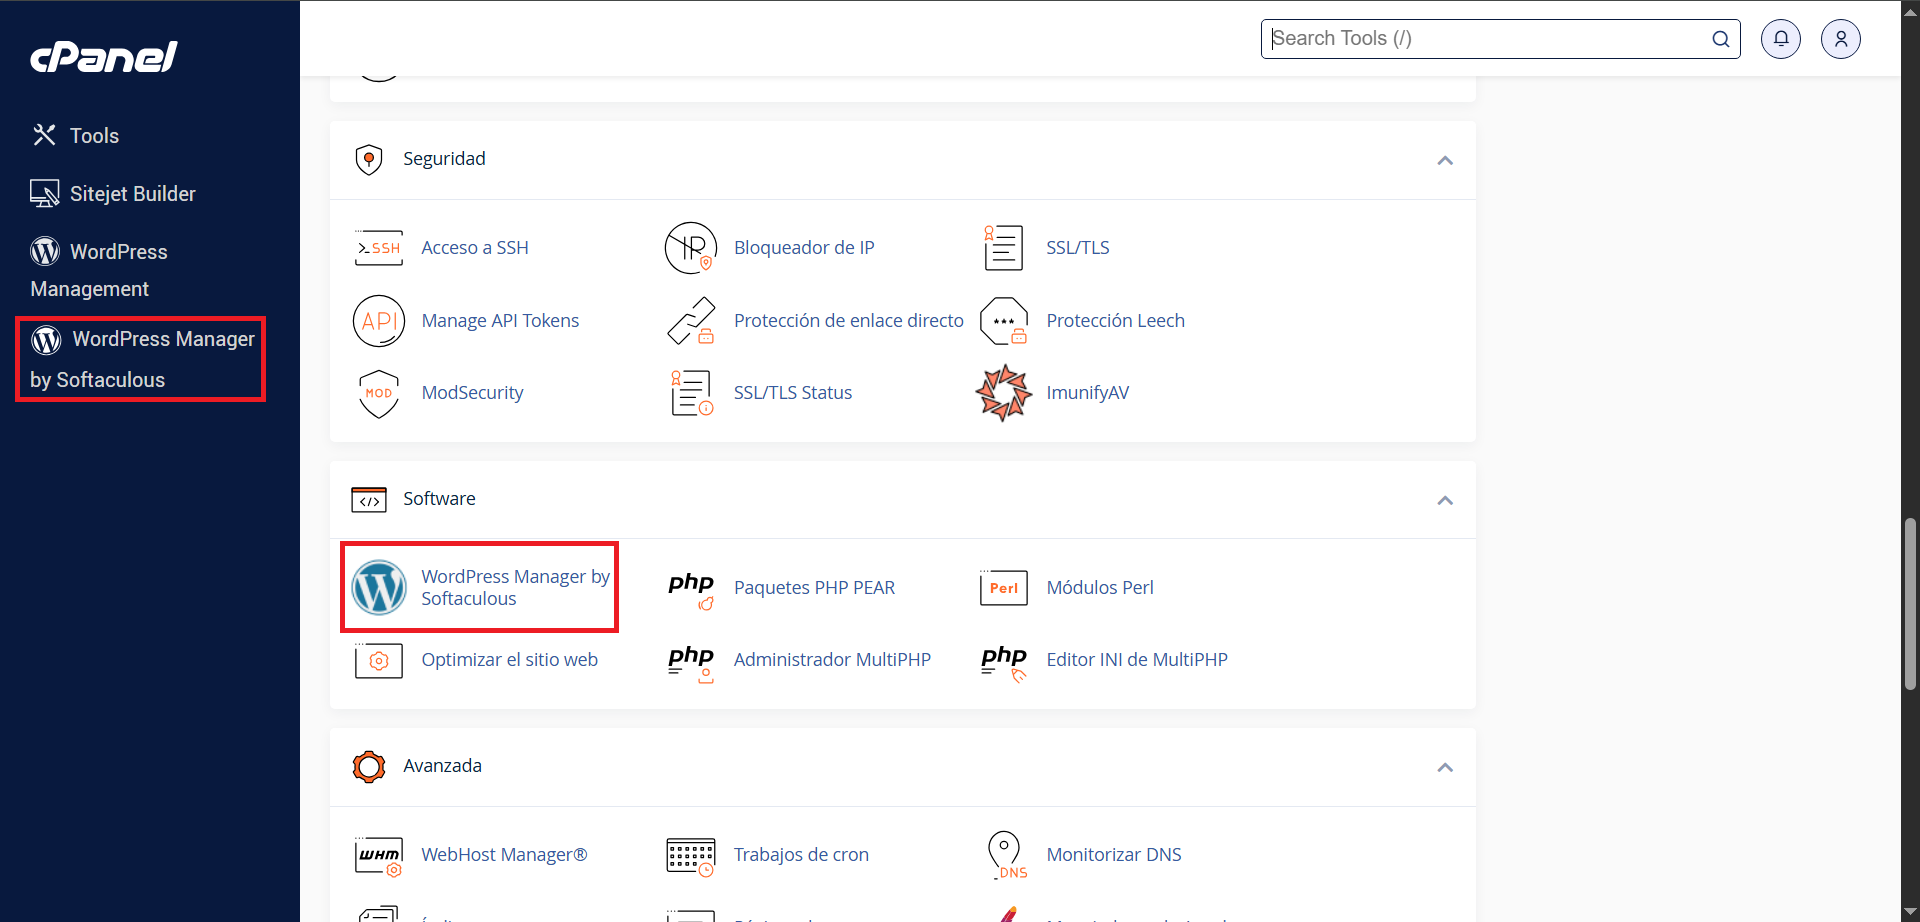Click the WebHost Manager icon
This screenshot has width=1920, height=922.
click(379, 856)
